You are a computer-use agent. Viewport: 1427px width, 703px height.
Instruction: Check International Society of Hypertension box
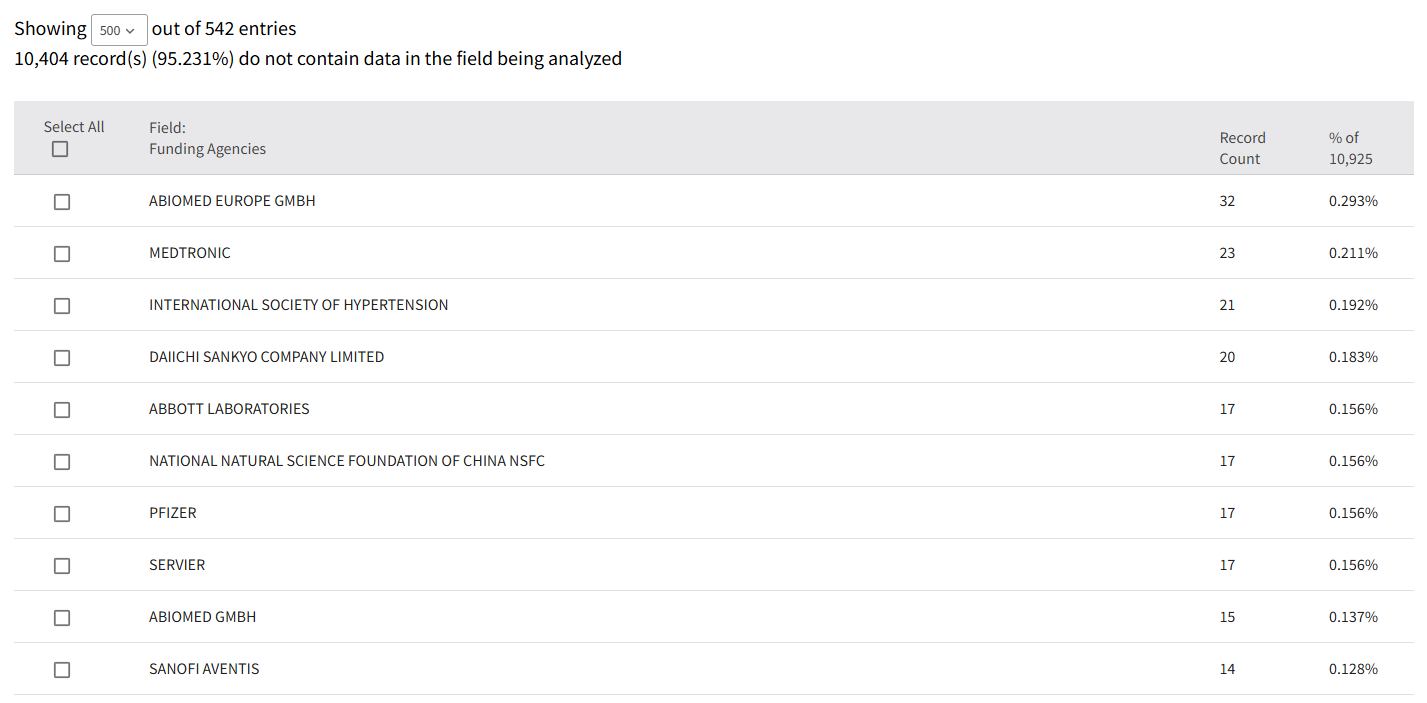[x=62, y=306]
